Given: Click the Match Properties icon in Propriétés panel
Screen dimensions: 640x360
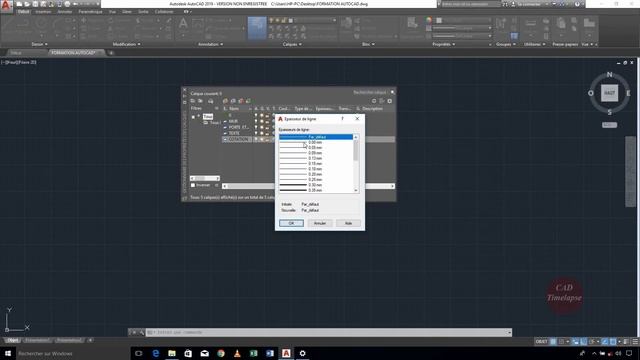Looking at the screenshot, I should click(412, 24).
